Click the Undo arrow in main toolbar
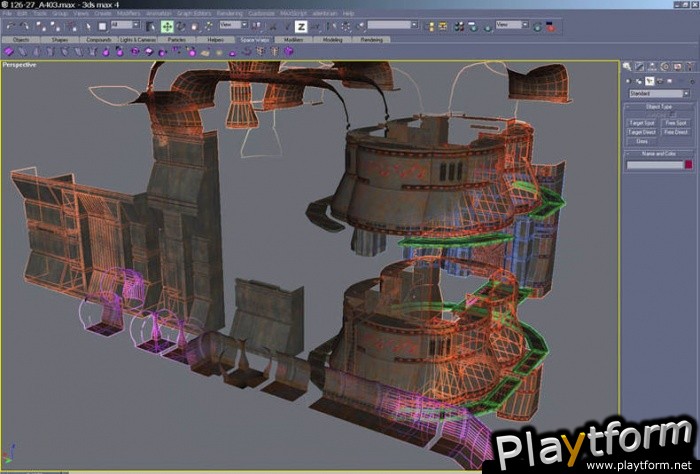 [x=8, y=25]
